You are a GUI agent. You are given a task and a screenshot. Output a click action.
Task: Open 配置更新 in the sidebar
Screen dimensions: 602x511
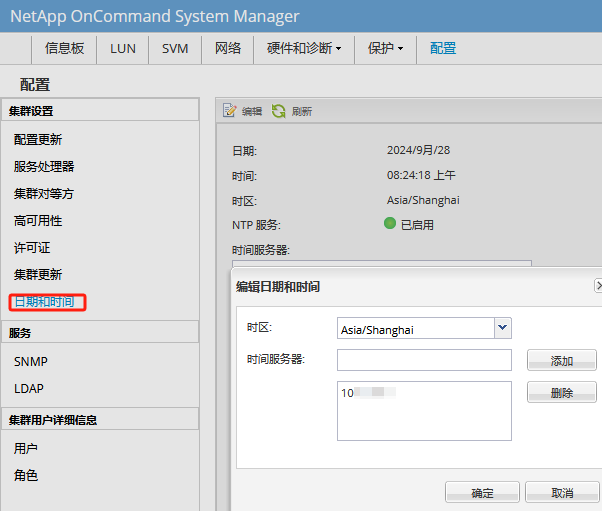[38, 139]
